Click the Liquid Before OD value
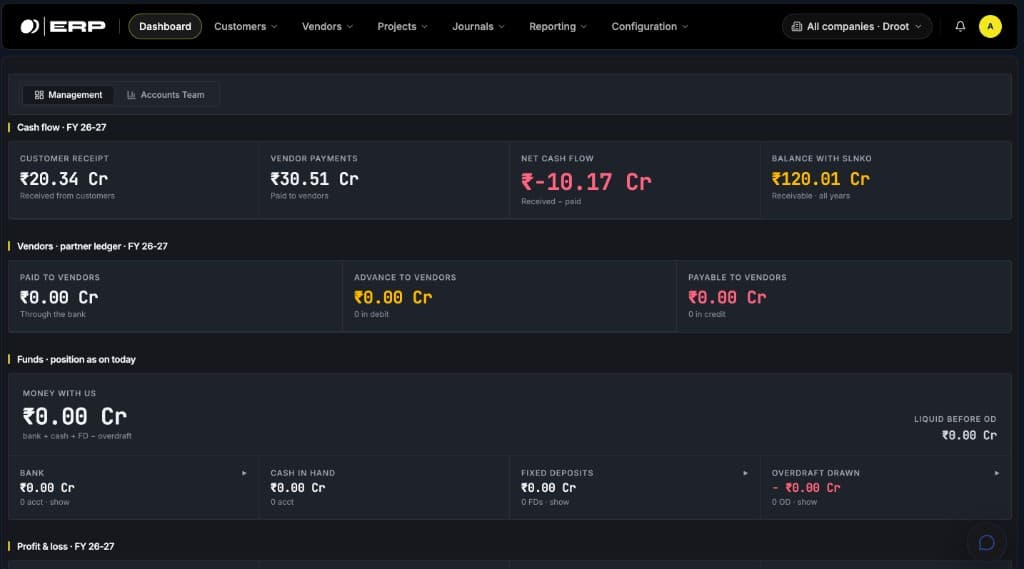Viewport: 1024px width, 569px height. click(x=969, y=435)
